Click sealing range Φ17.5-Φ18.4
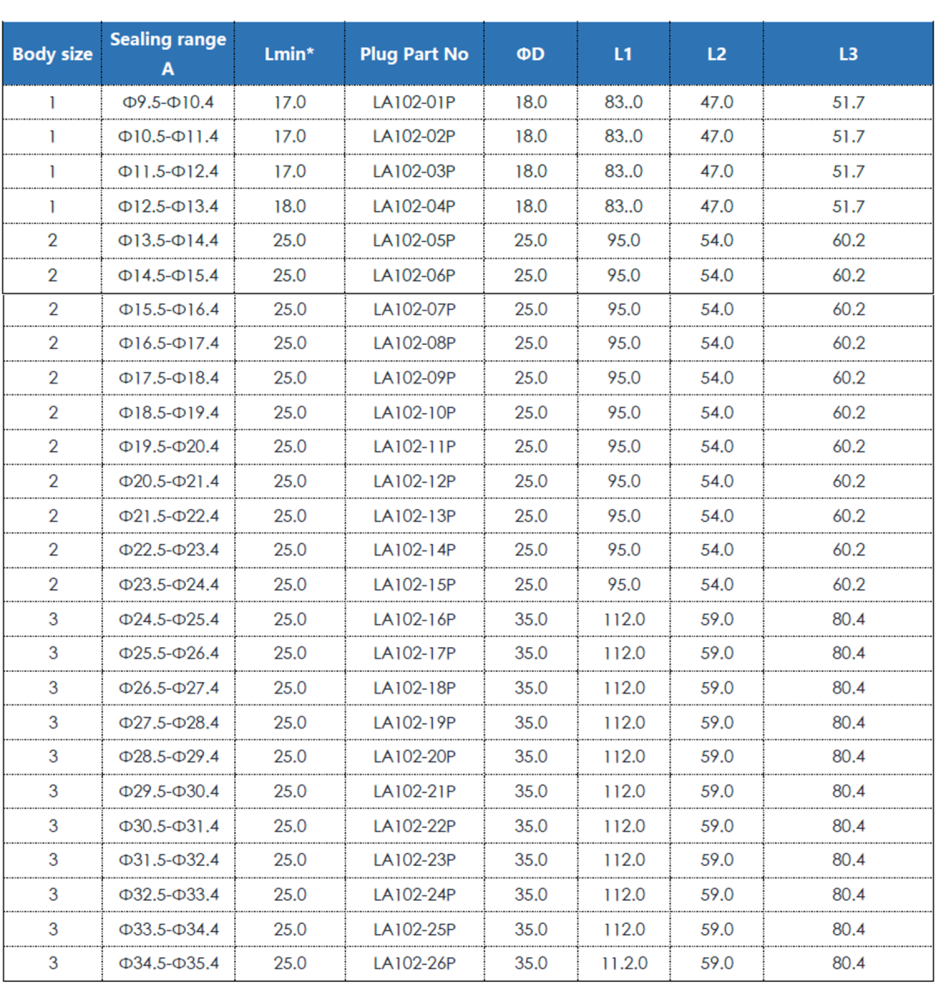This screenshot has height=987, width=936. 169,378
